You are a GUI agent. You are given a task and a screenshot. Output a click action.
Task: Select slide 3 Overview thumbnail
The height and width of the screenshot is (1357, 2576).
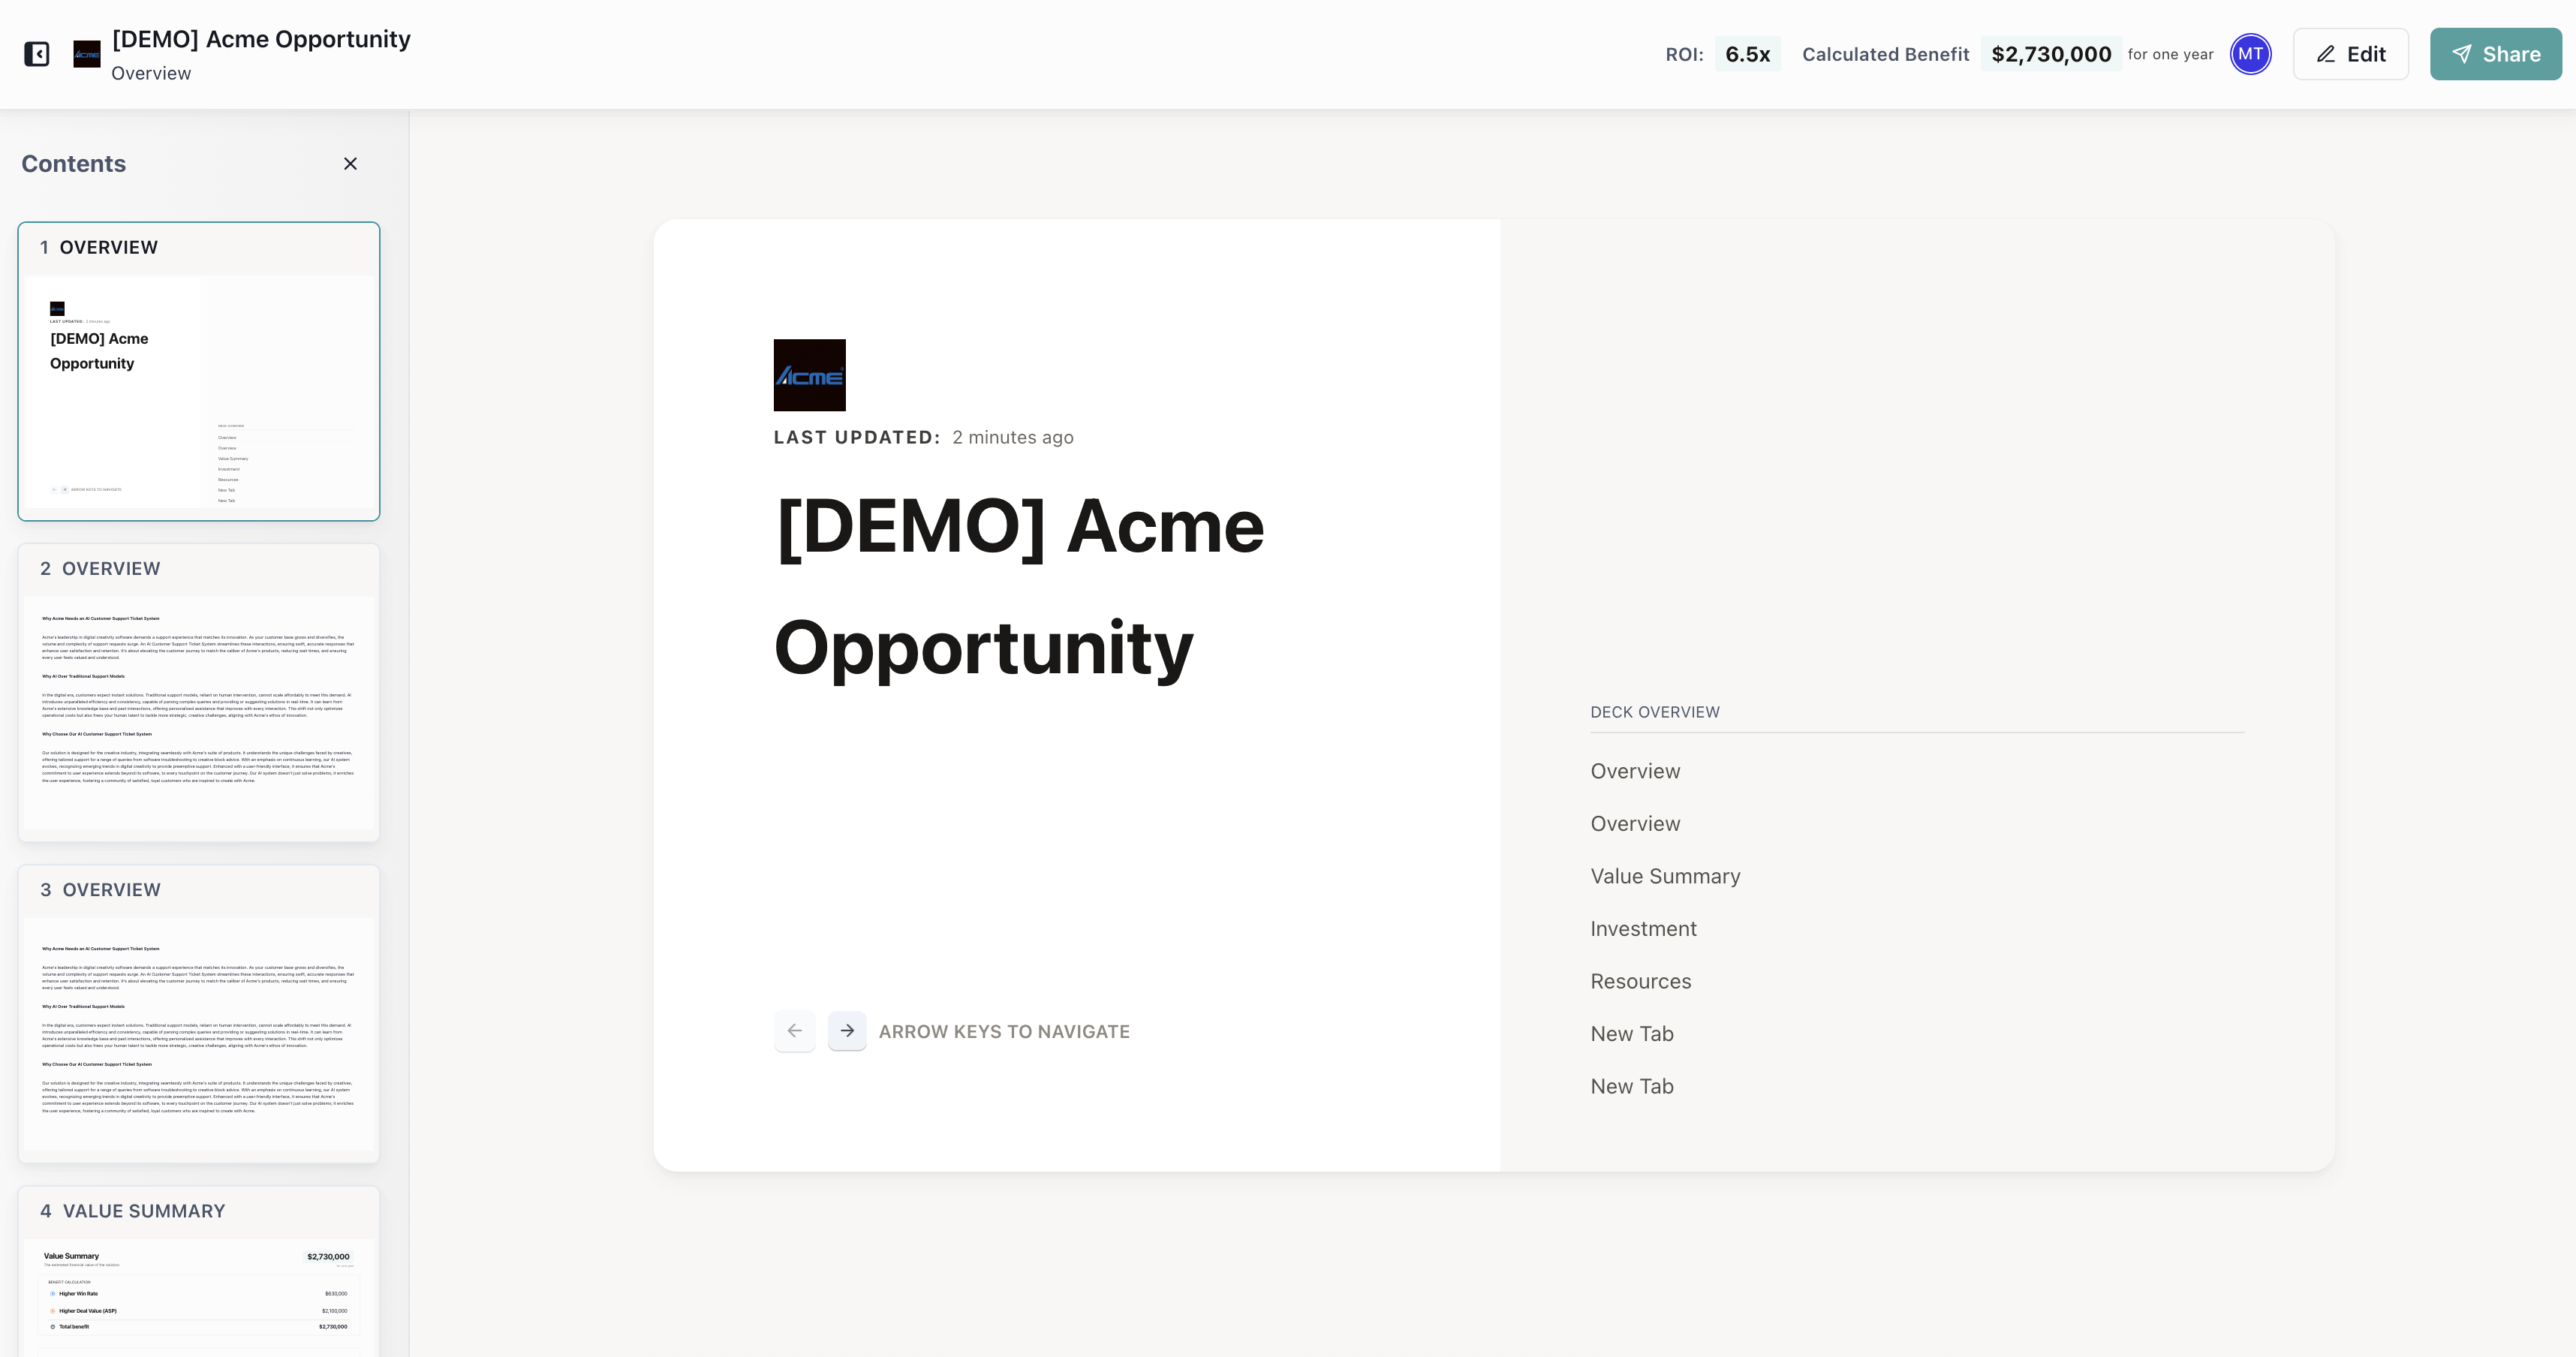tap(199, 1014)
